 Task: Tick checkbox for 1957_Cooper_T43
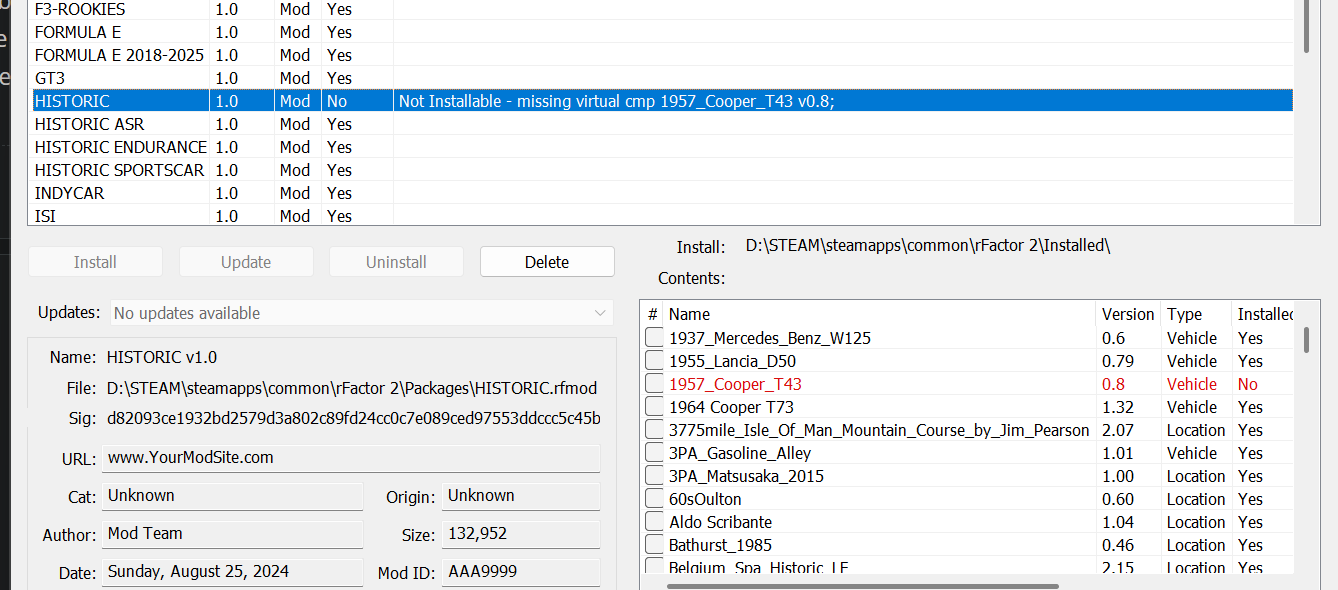(x=654, y=384)
